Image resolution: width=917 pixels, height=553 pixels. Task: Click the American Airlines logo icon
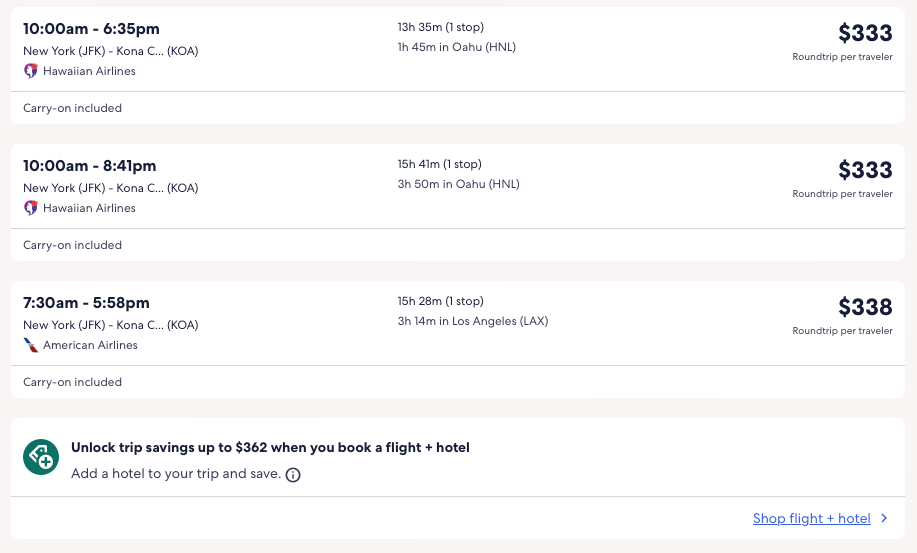pyautogui.click(x=31, y=345)
